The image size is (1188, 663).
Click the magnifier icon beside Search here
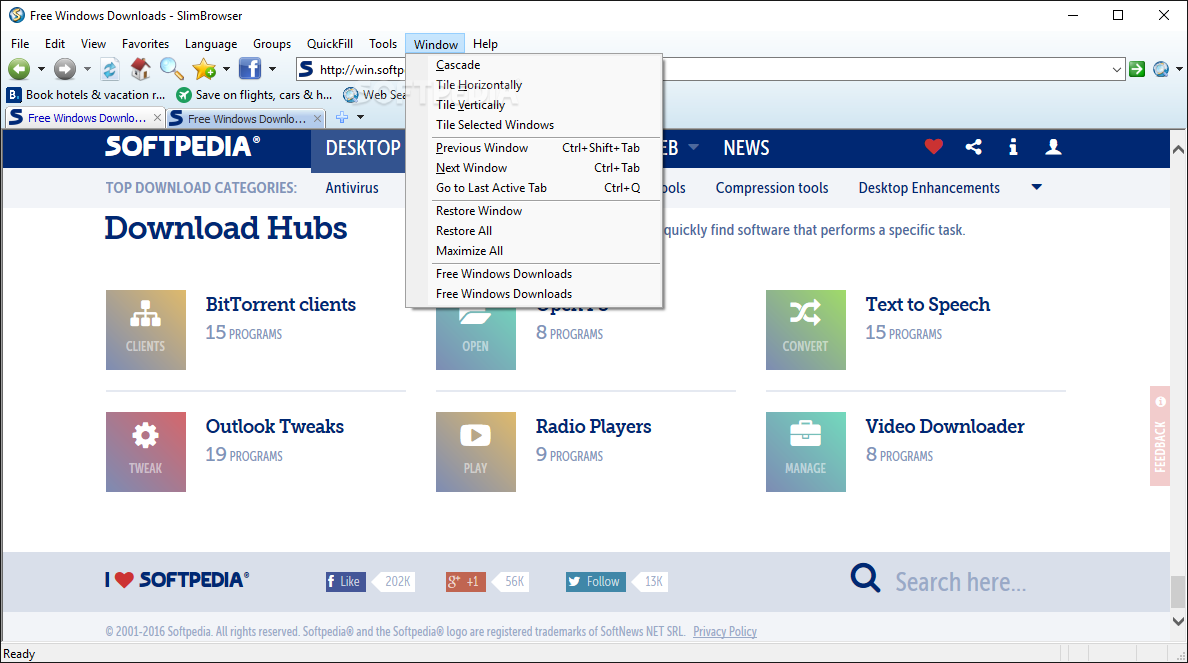(x=865, y=578)
